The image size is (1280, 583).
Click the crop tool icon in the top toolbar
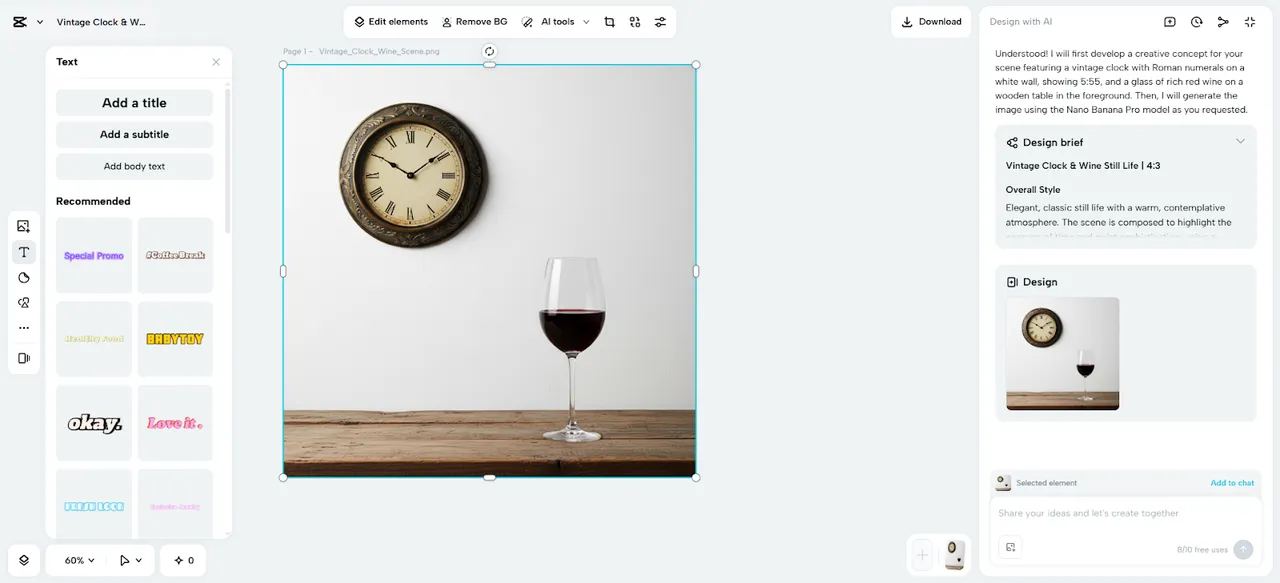(x=609, y=22)
